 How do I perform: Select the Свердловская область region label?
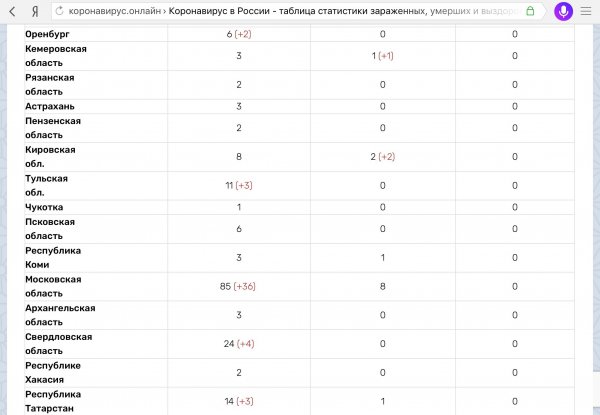[59, 343]
